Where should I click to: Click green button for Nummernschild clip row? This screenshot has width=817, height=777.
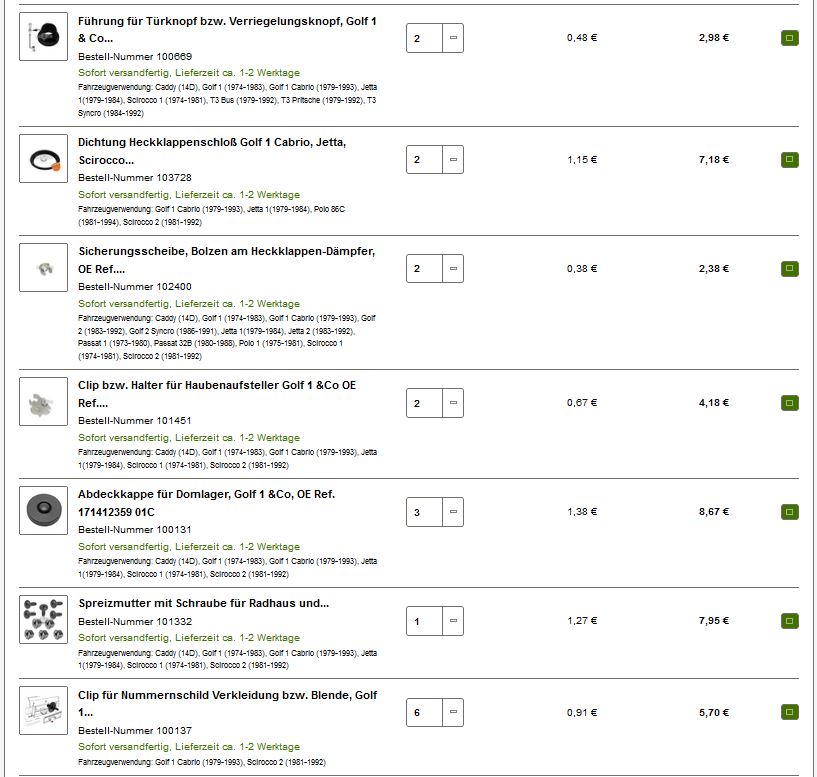[x=789, y=712]
